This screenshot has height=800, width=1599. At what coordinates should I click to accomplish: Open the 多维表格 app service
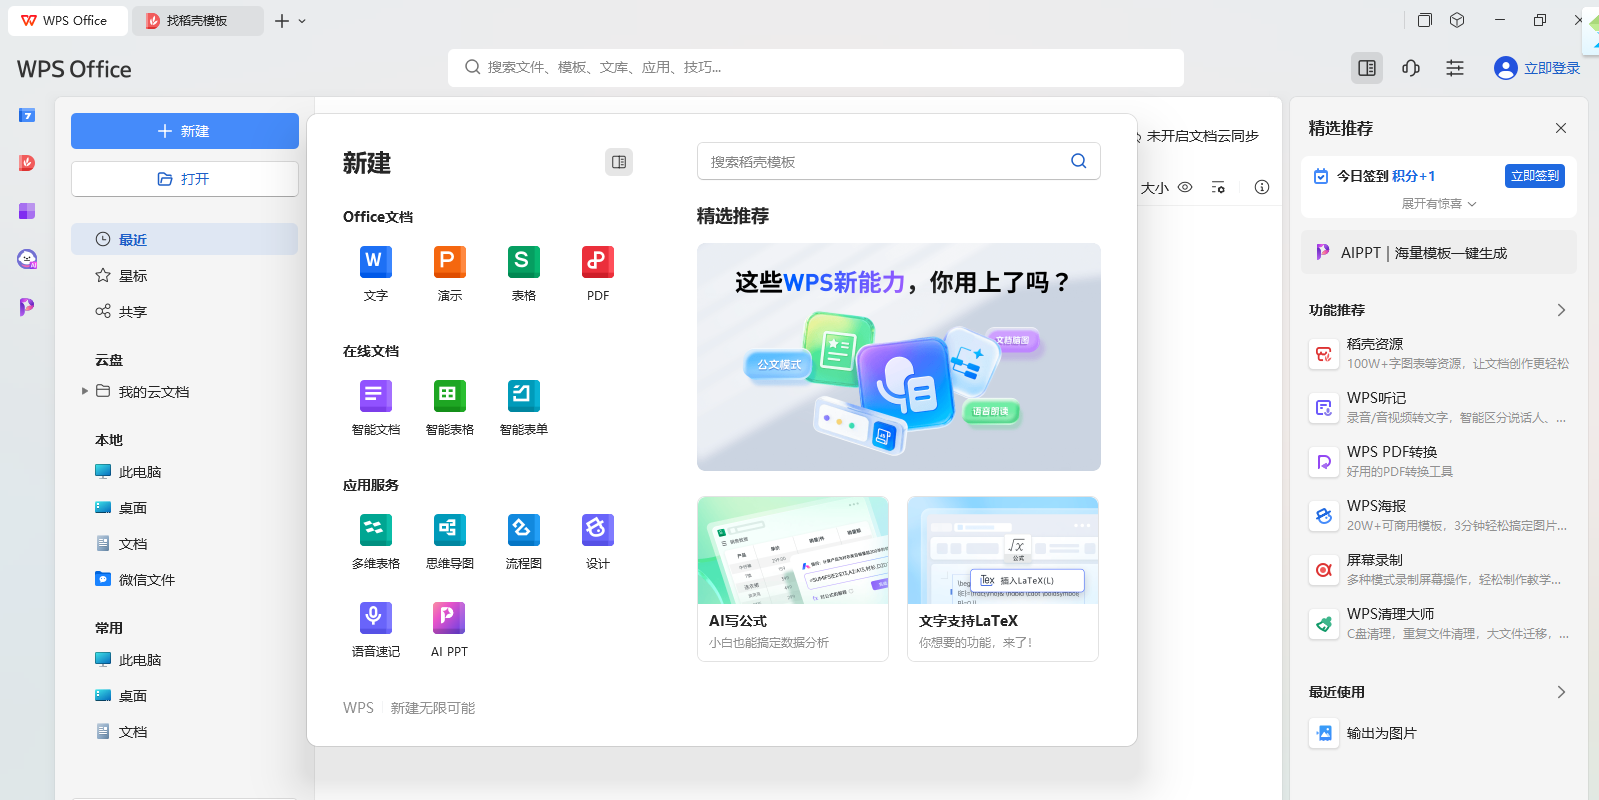[376, 541]
